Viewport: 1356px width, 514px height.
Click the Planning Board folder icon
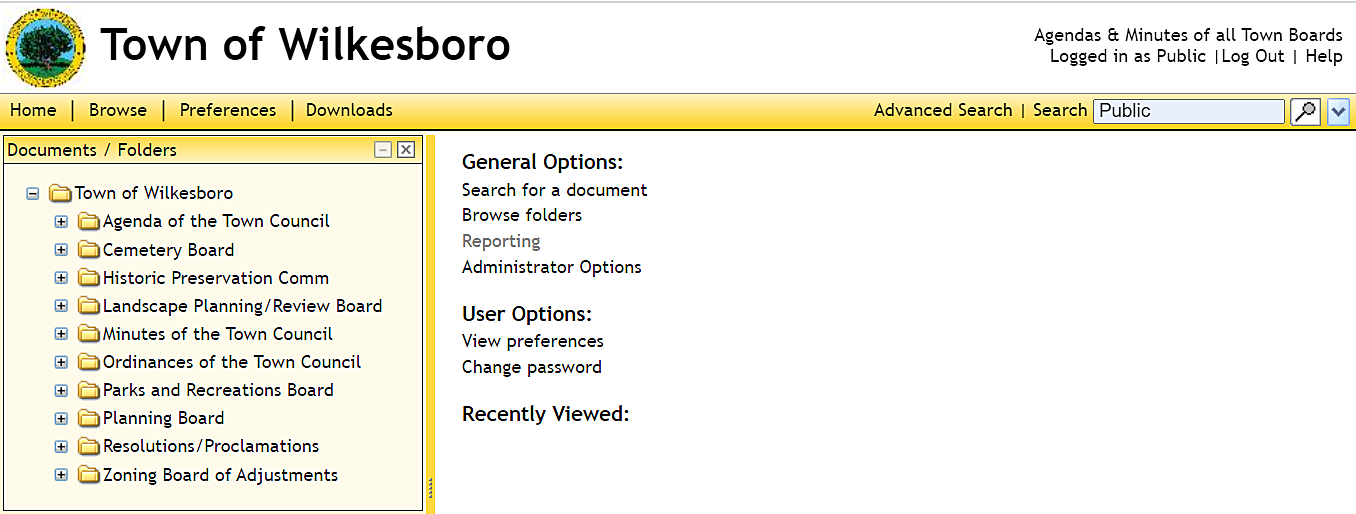click(89, 418)
